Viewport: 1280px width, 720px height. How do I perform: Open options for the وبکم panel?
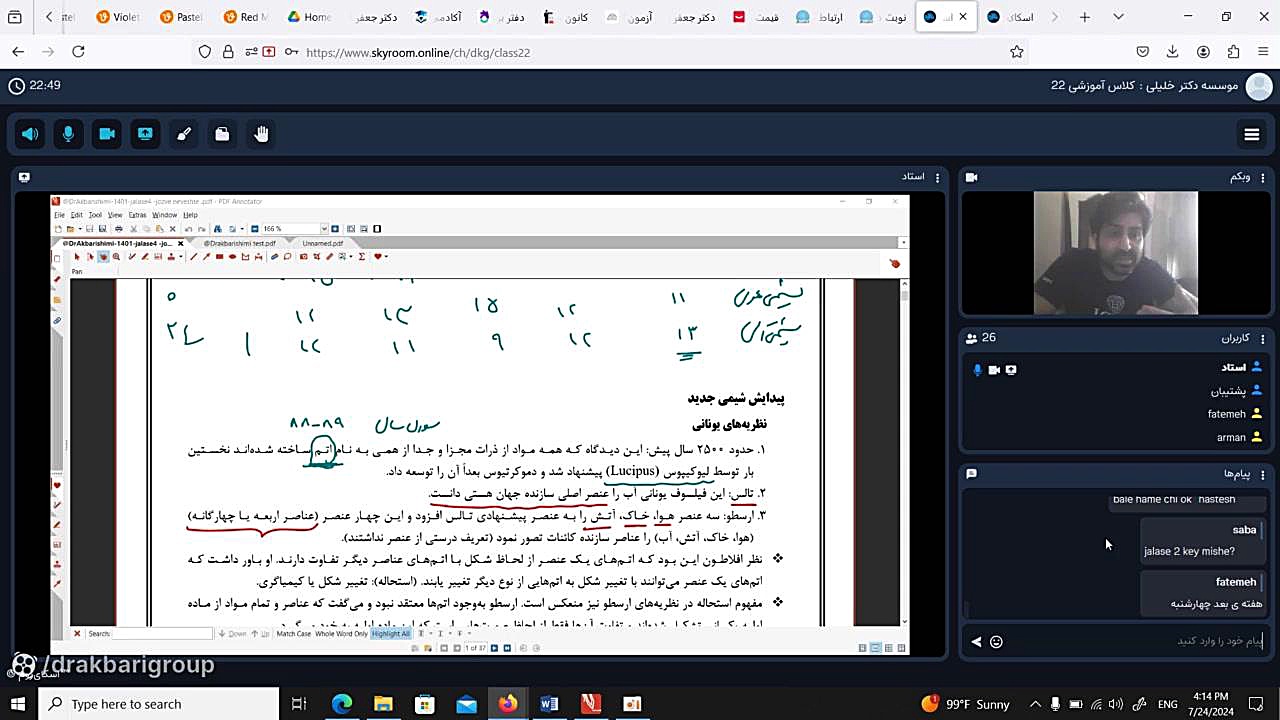coord(1263,177)
